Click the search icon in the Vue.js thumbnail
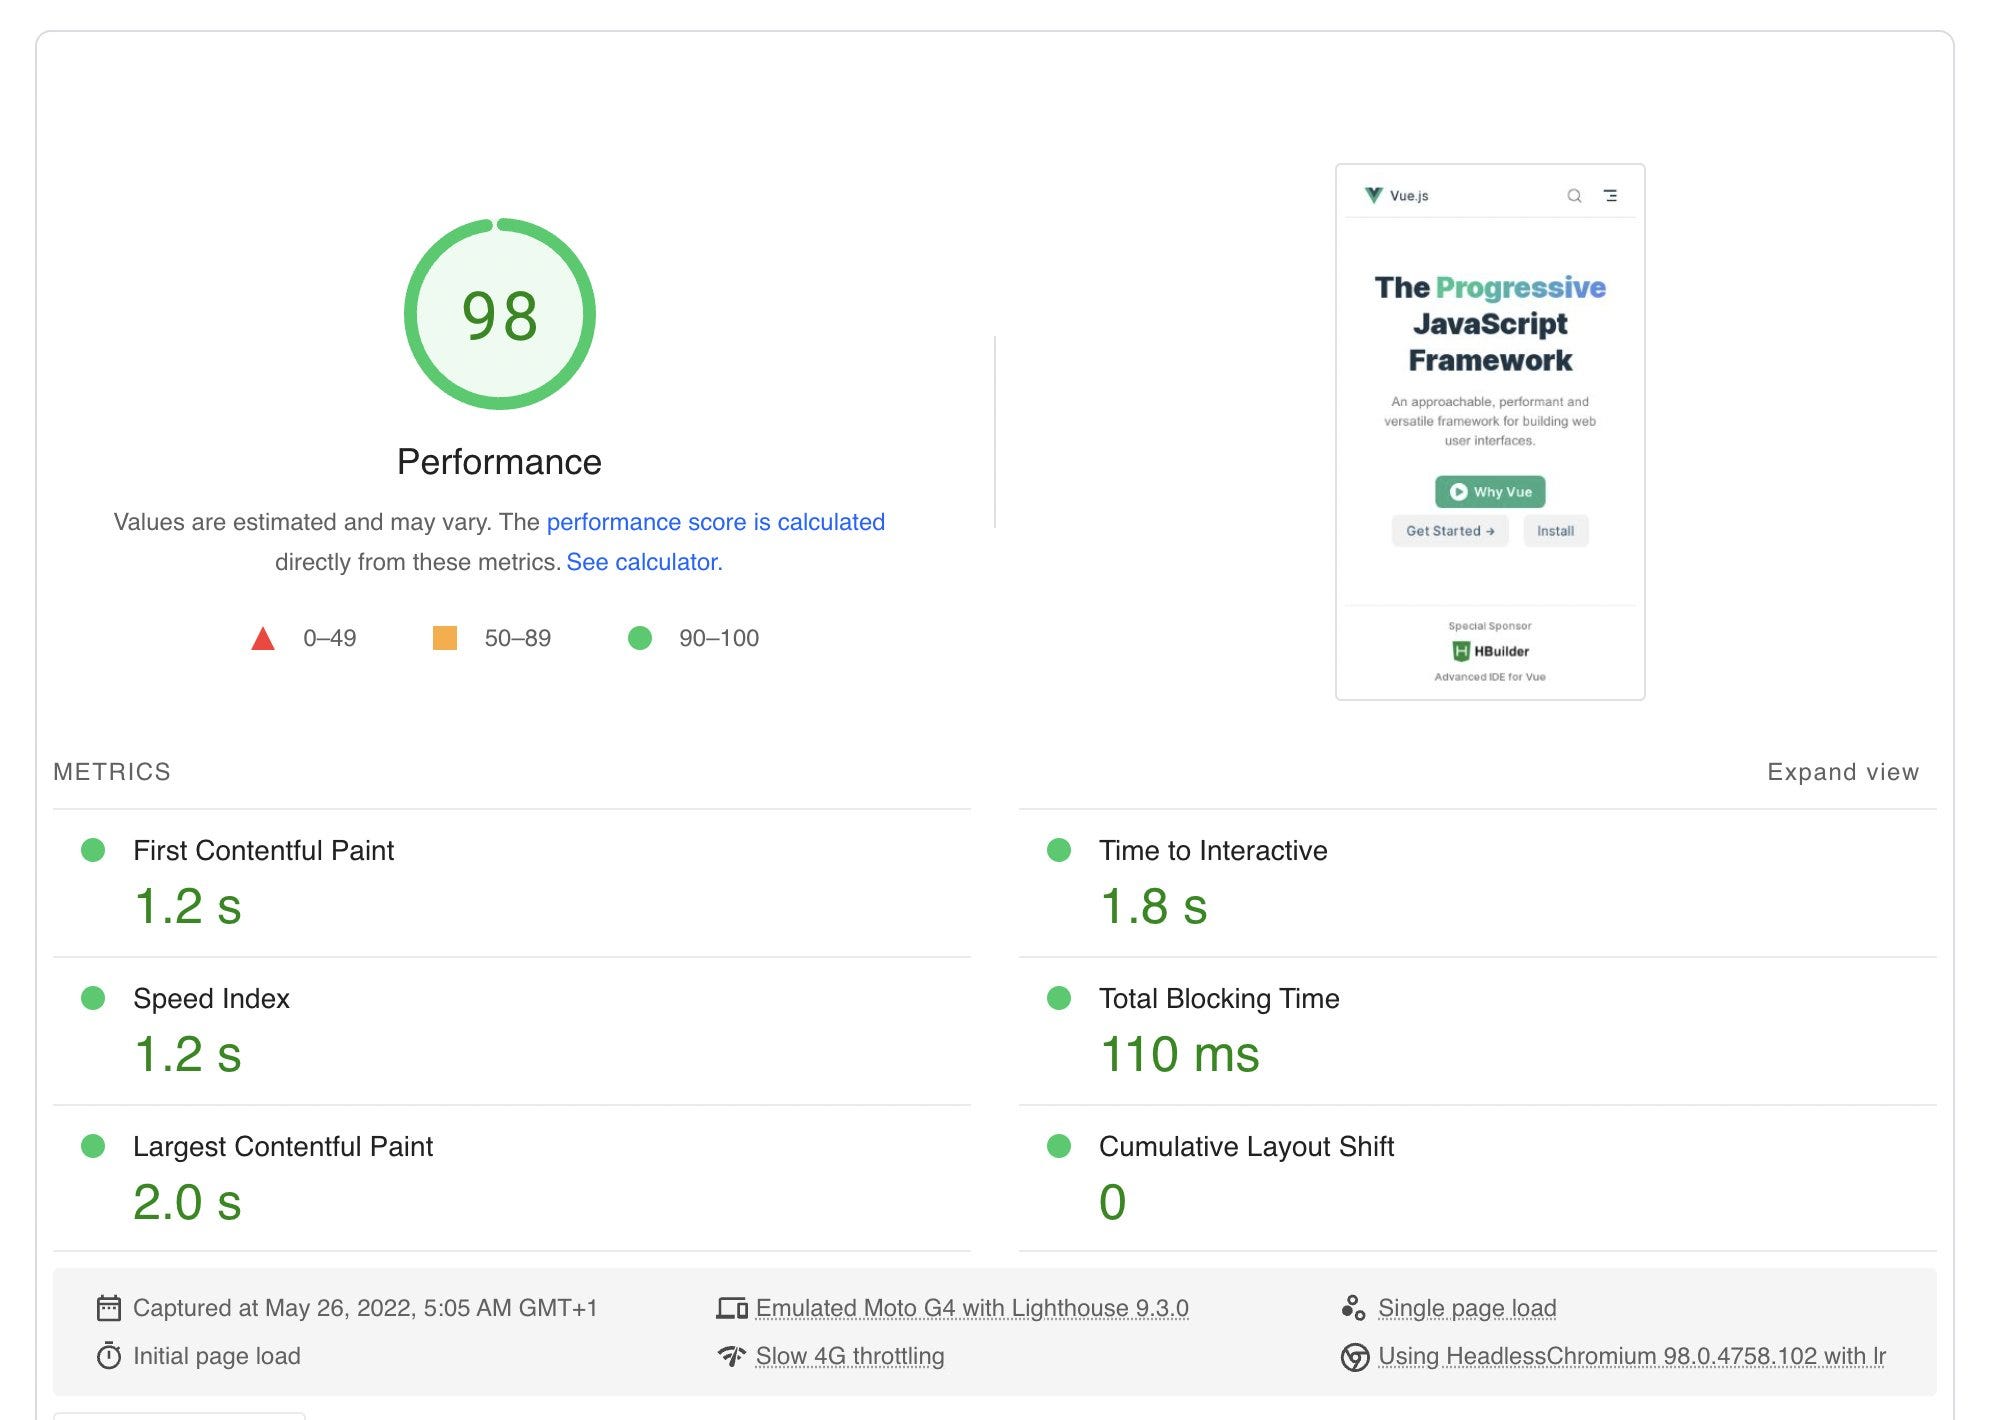 click(x=1574, y=196)
